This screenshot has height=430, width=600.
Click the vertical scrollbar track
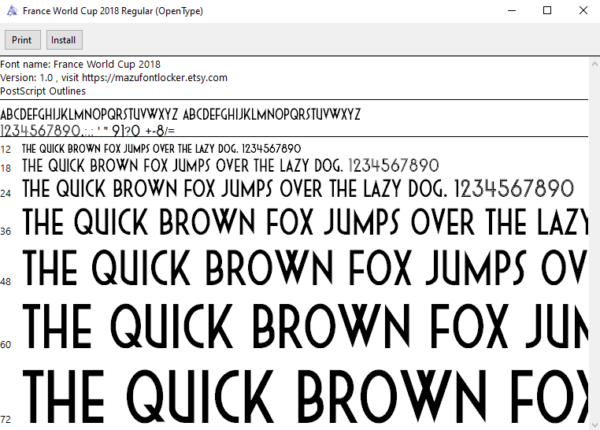coord(595,245)
